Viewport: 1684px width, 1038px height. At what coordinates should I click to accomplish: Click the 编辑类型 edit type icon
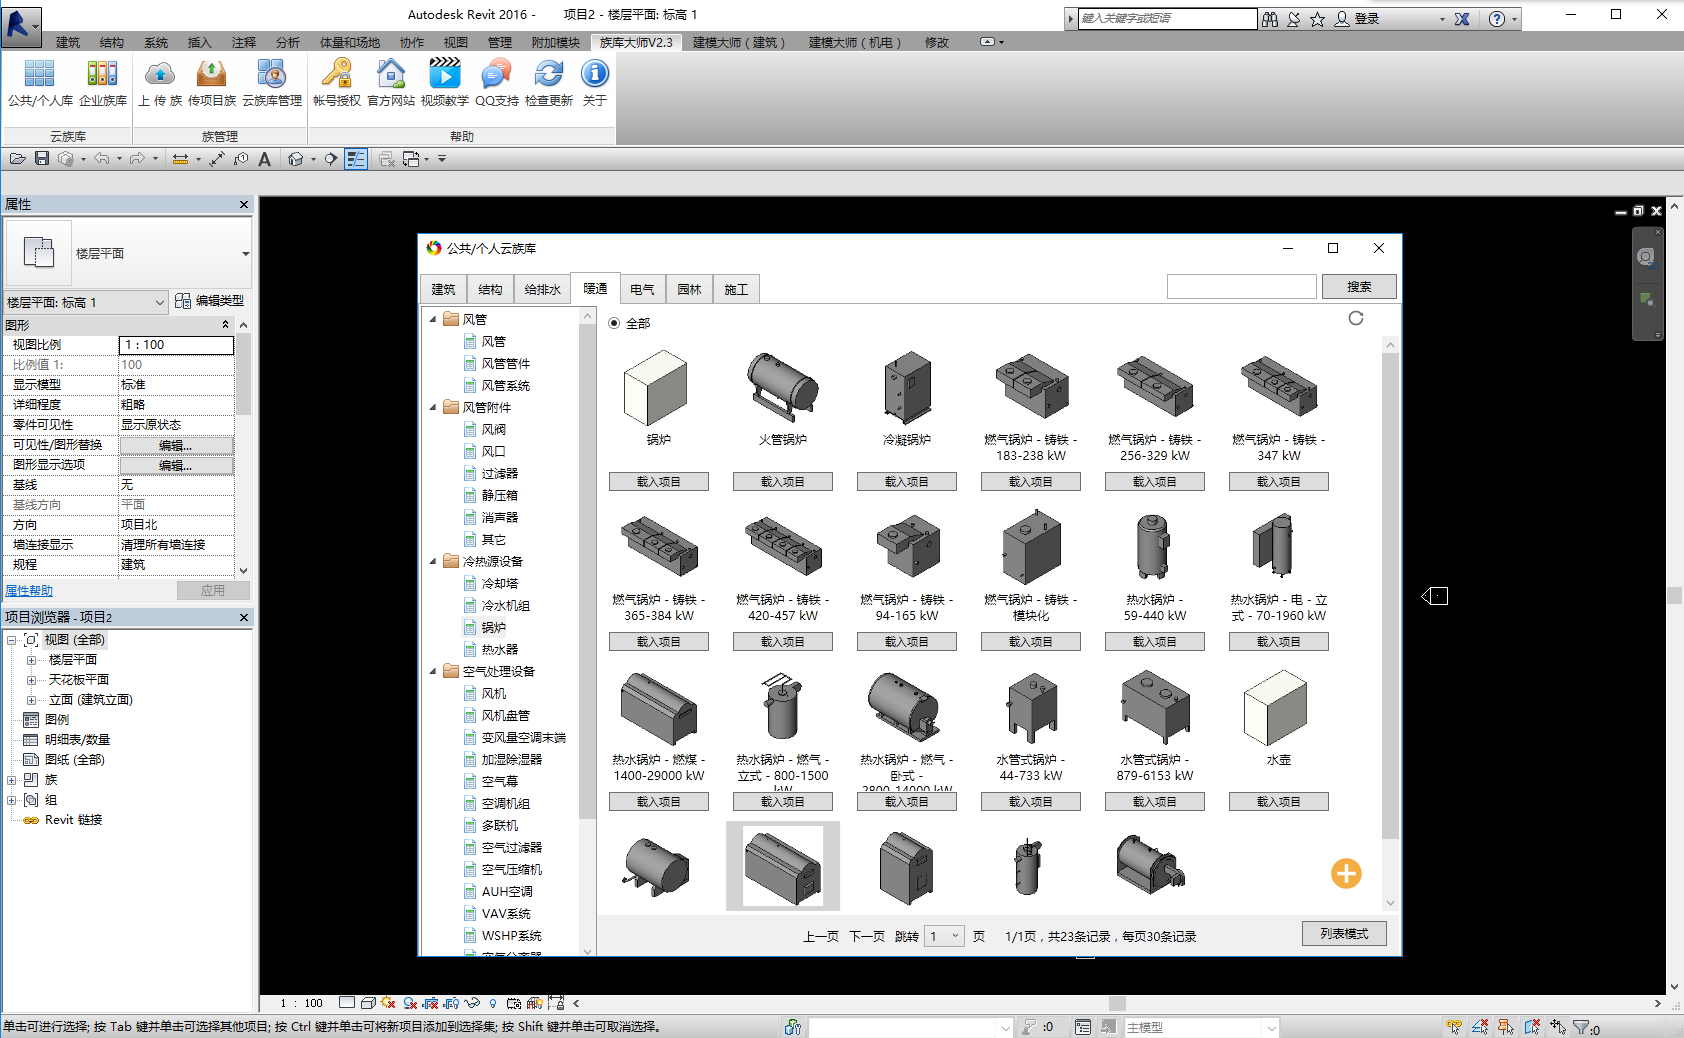pos(183,301)
